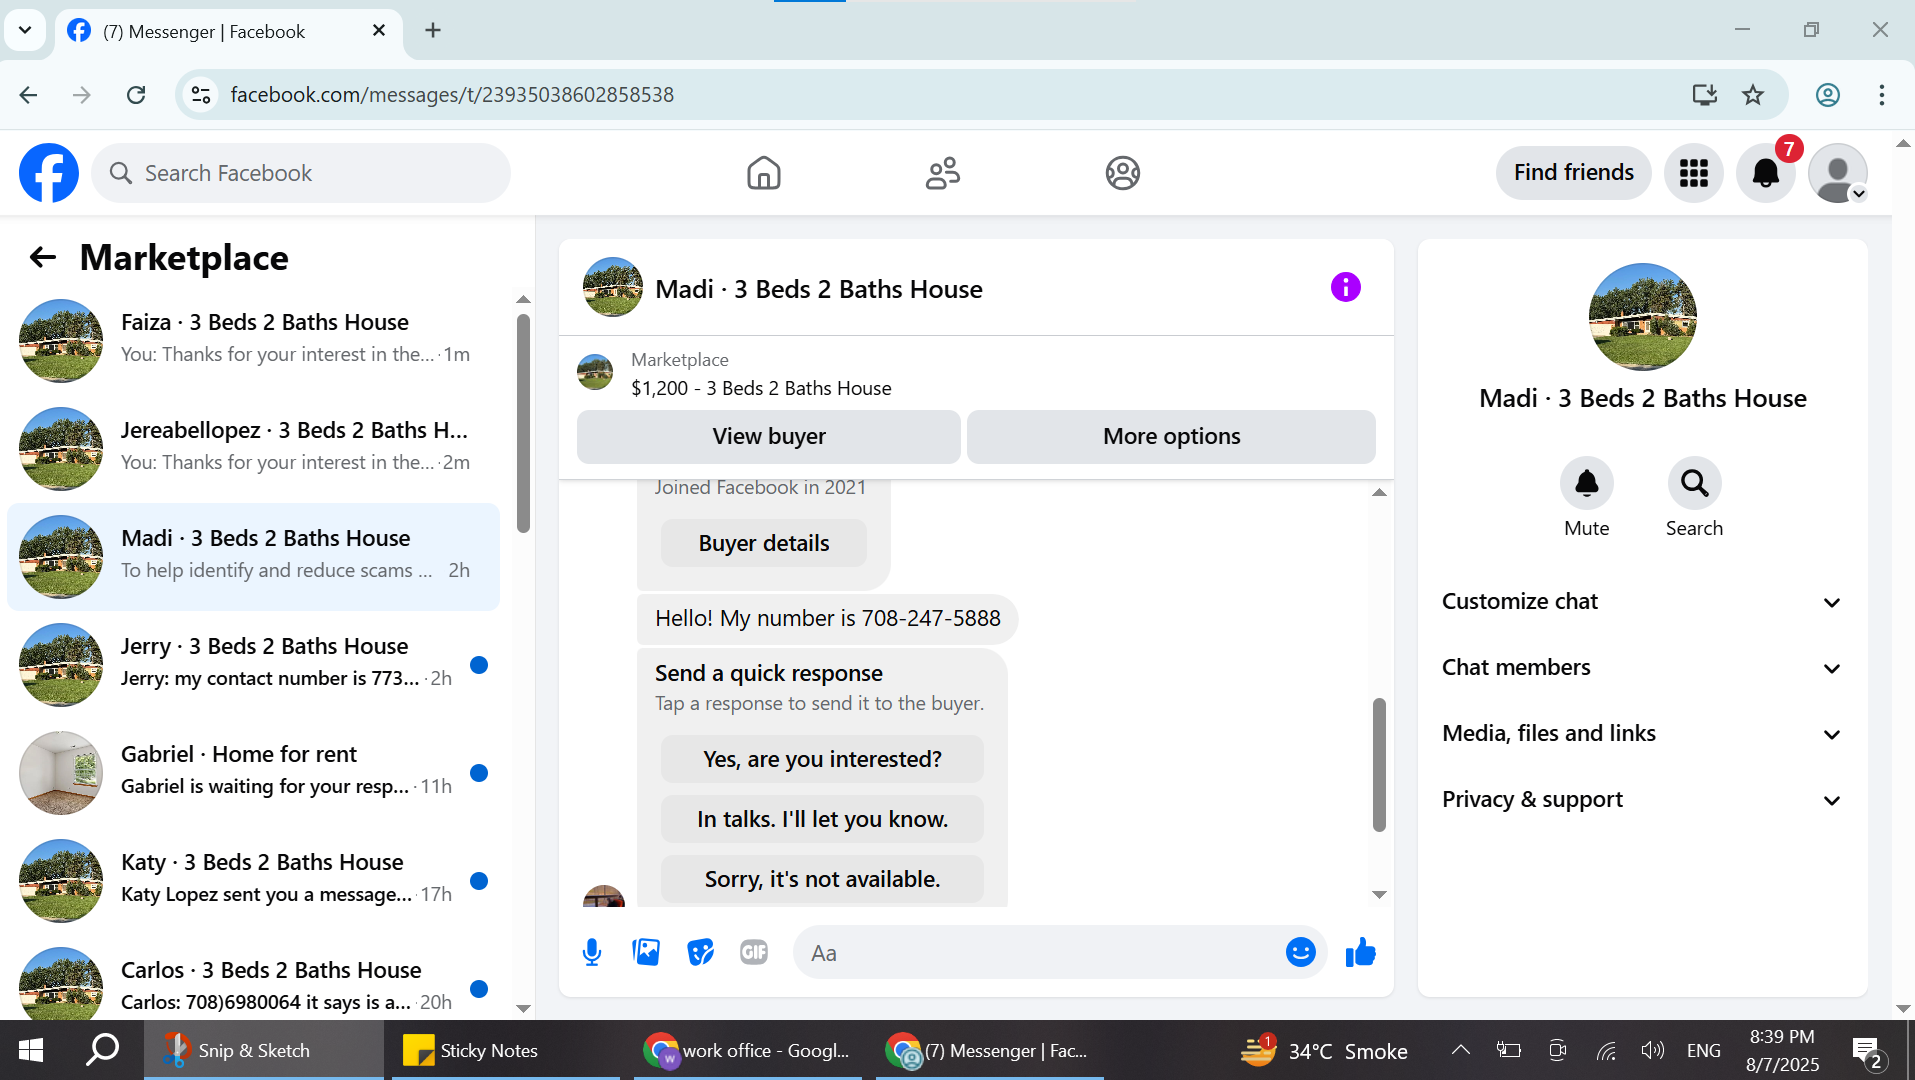The height and width of the screenshot is (1080, 1915).
Task: Open conversation information purple icon
Action: (x=1346, y=288)
